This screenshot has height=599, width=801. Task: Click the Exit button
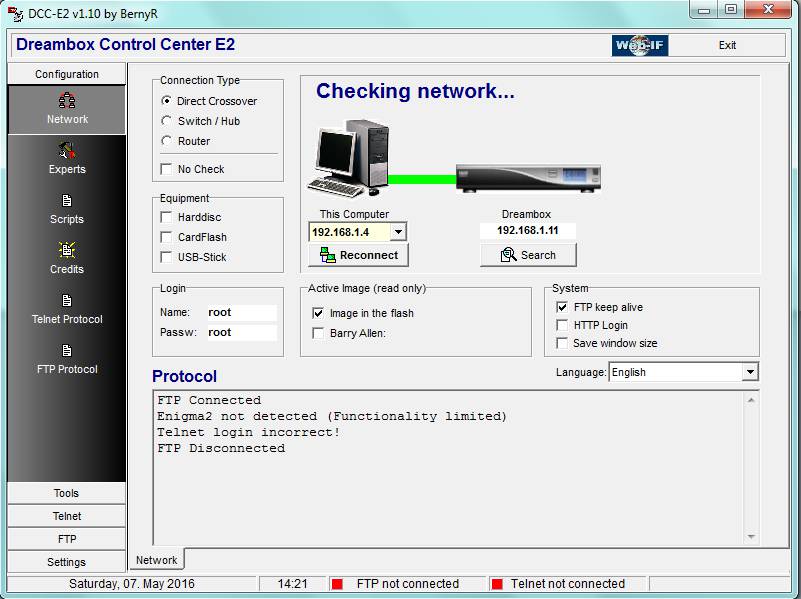(x=727, y=45)
